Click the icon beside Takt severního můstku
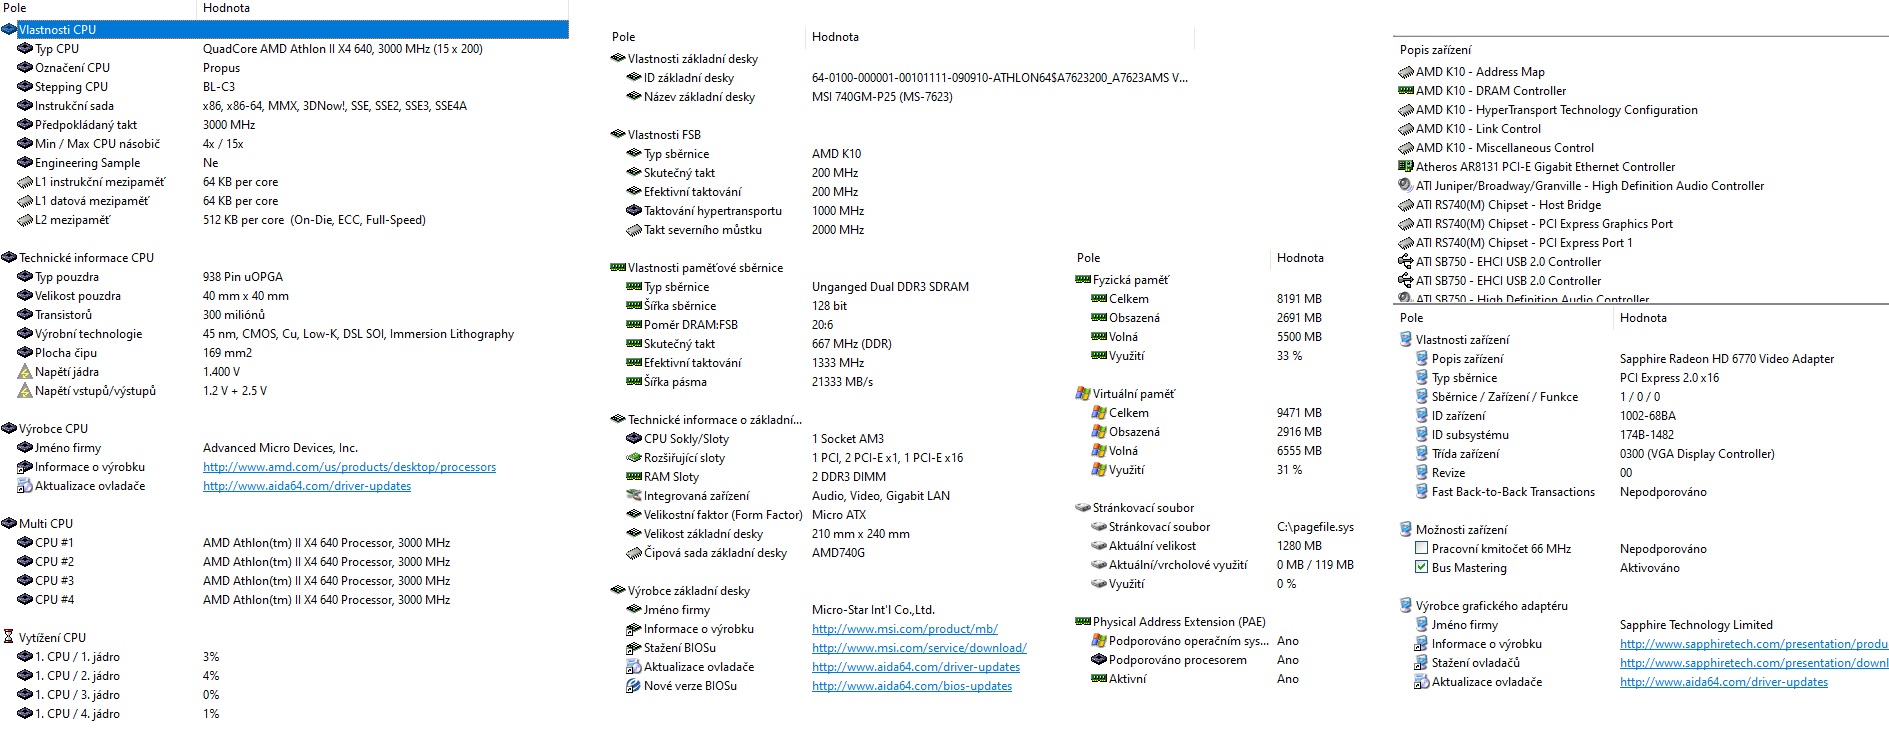The width and height of the screenshot is (1889, 736). pyautogui.click(x=634, y=230)
